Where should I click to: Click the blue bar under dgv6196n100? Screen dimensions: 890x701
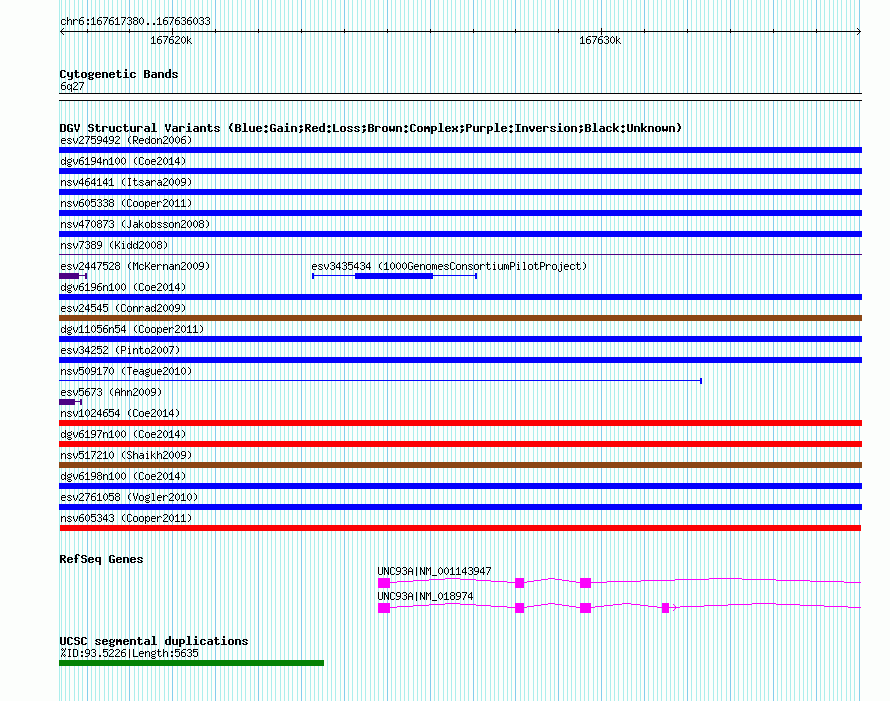(x=460, y=297)
